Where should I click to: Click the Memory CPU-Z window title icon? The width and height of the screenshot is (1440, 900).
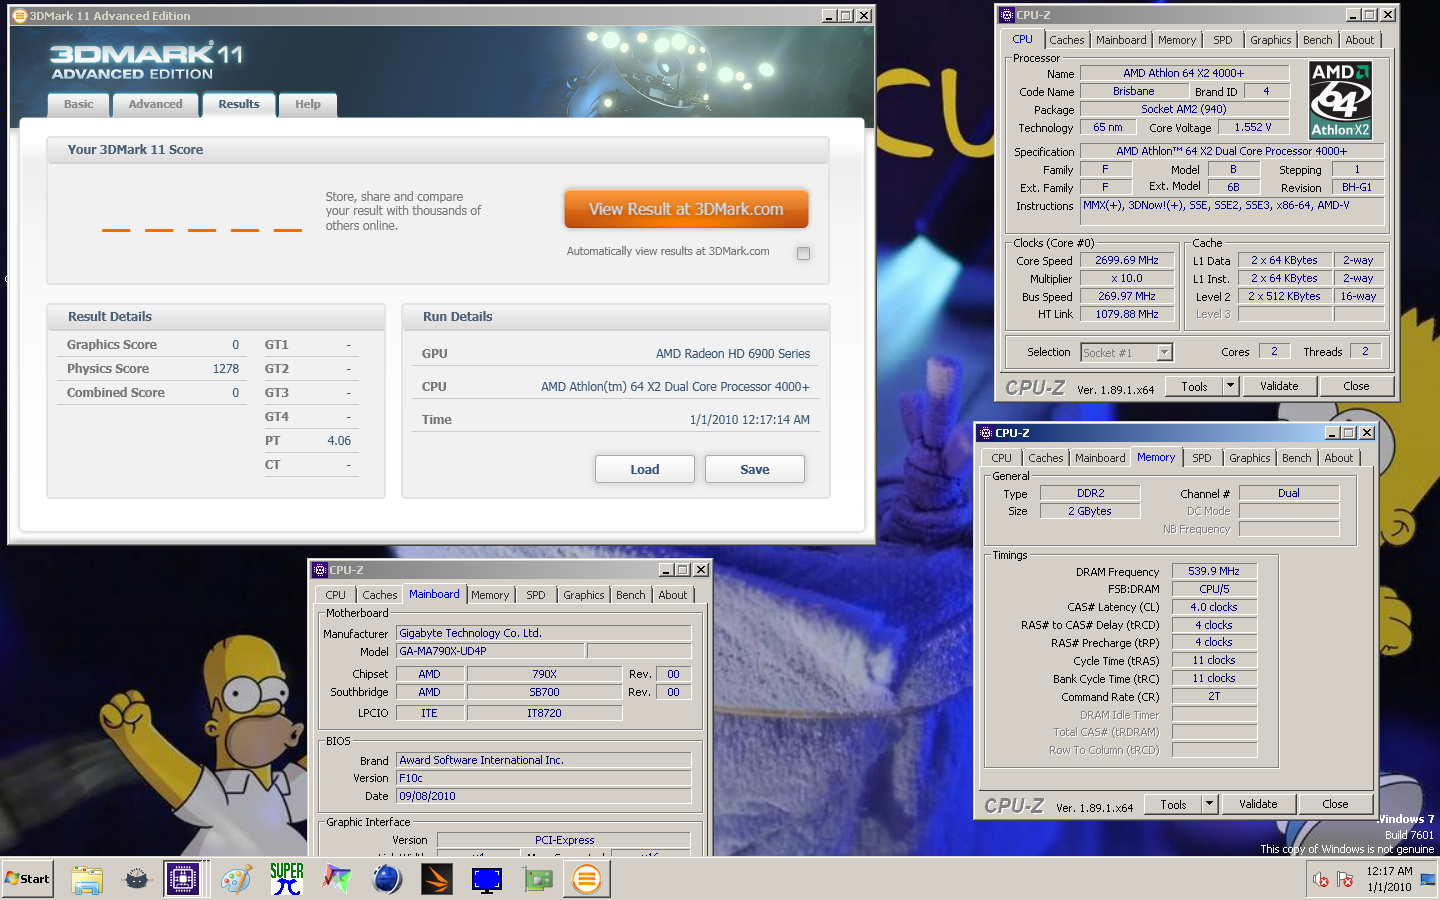point(986,433)
